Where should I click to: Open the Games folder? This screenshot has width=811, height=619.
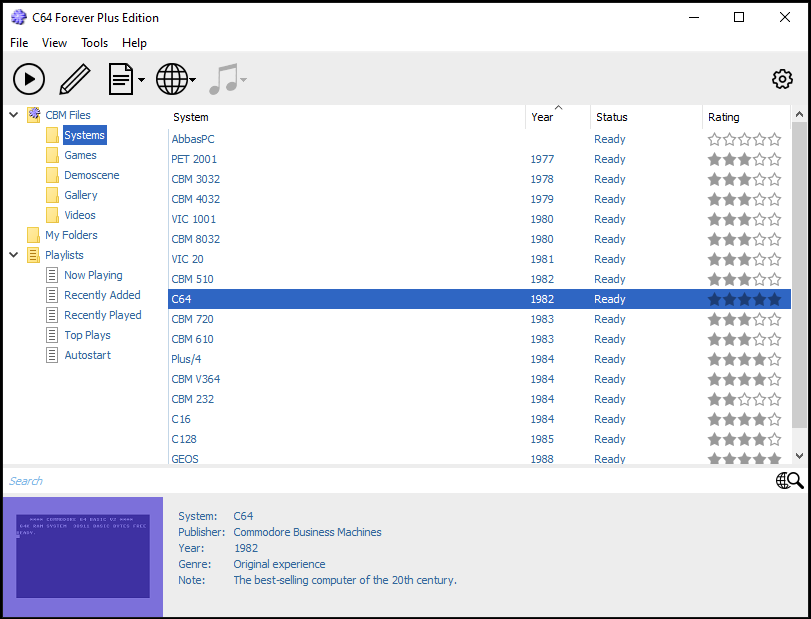pos(80,155)
